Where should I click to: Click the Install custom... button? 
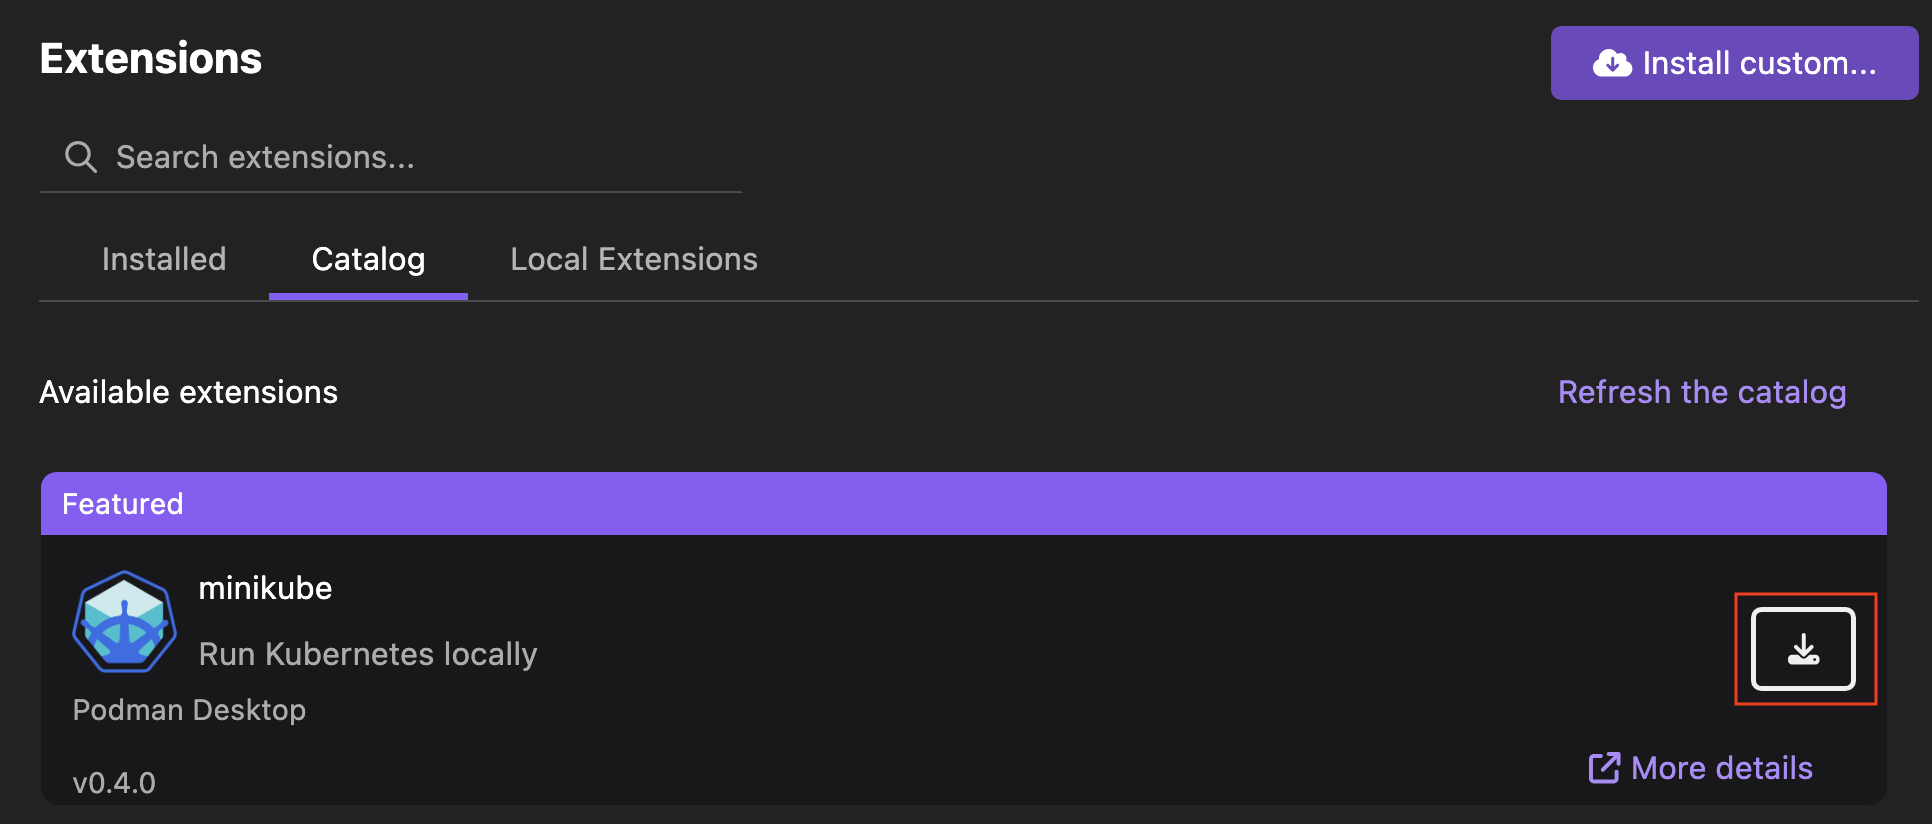click(1733, 63)
